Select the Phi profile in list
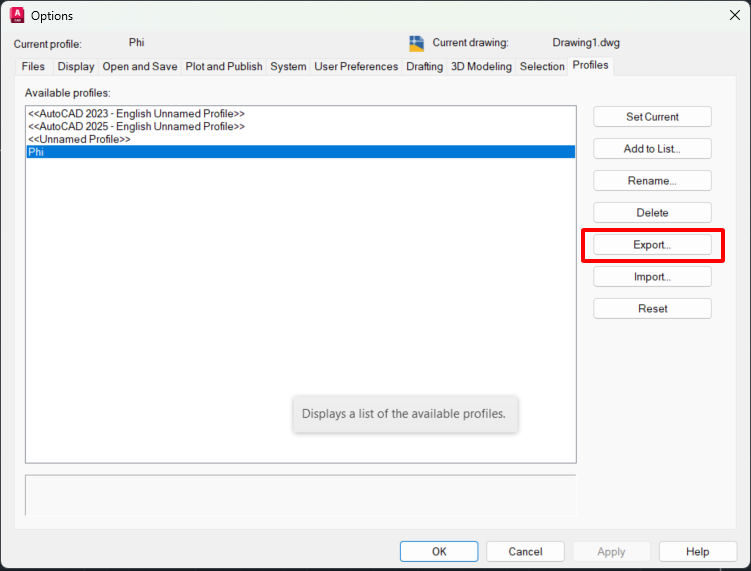Viewport: 751px width, 571px height. click(x=301, y=152)
